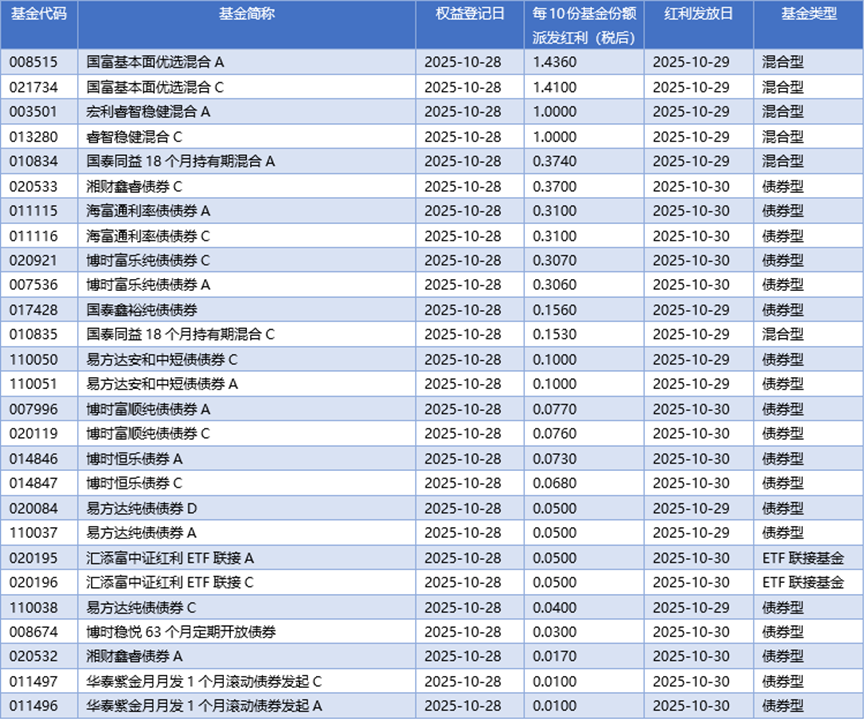865x720 pixels.
Task: Click dividend value 0.3740
Action: (554, 161)
